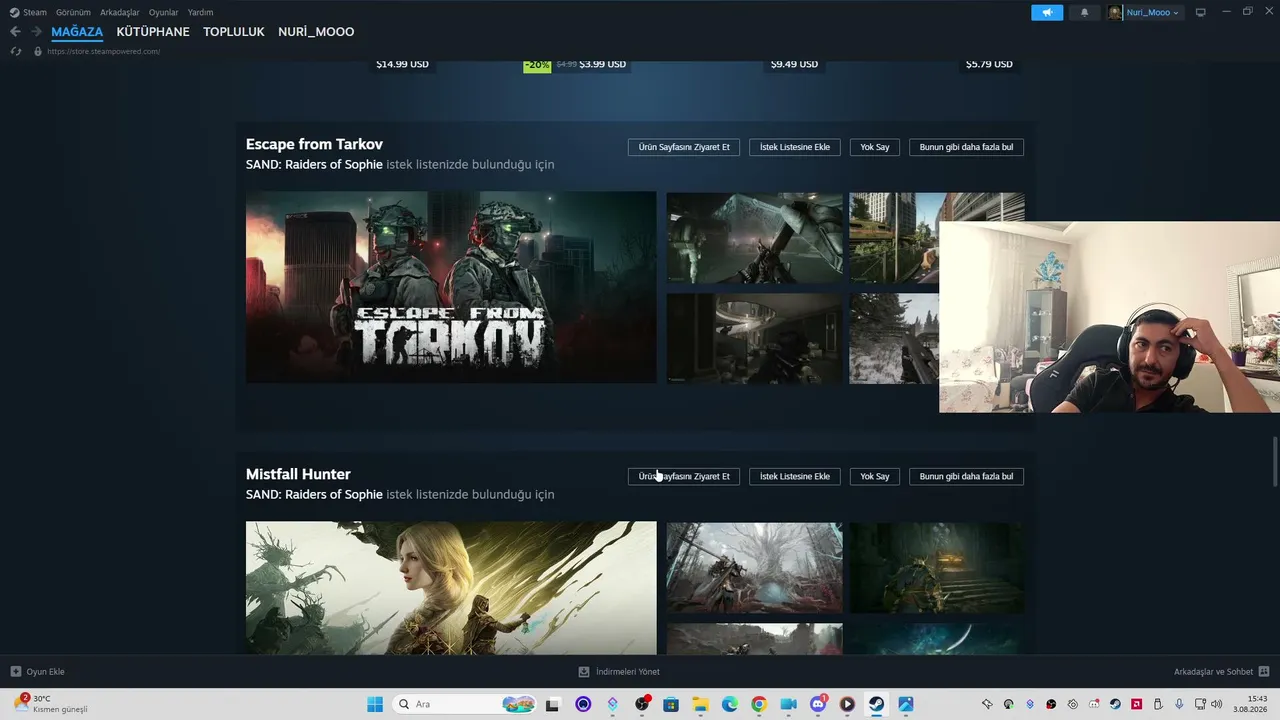
Task: Click the download icon beside İndirmeleri Yönet
Action: click(584, 671)
